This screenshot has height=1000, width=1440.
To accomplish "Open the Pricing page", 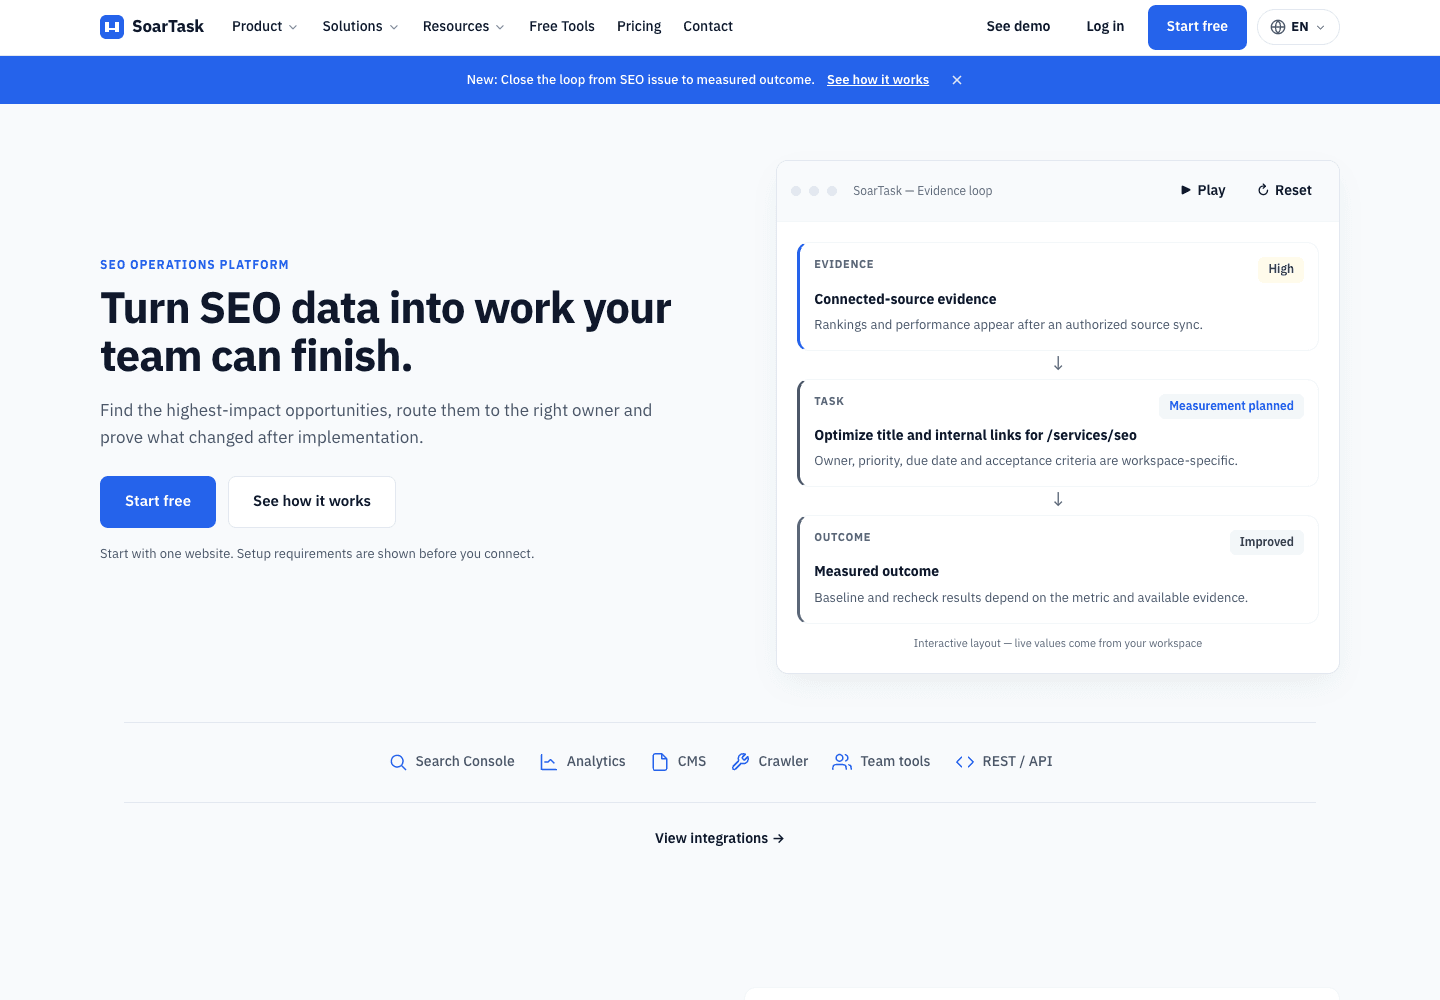I will [x=639, y=27].
